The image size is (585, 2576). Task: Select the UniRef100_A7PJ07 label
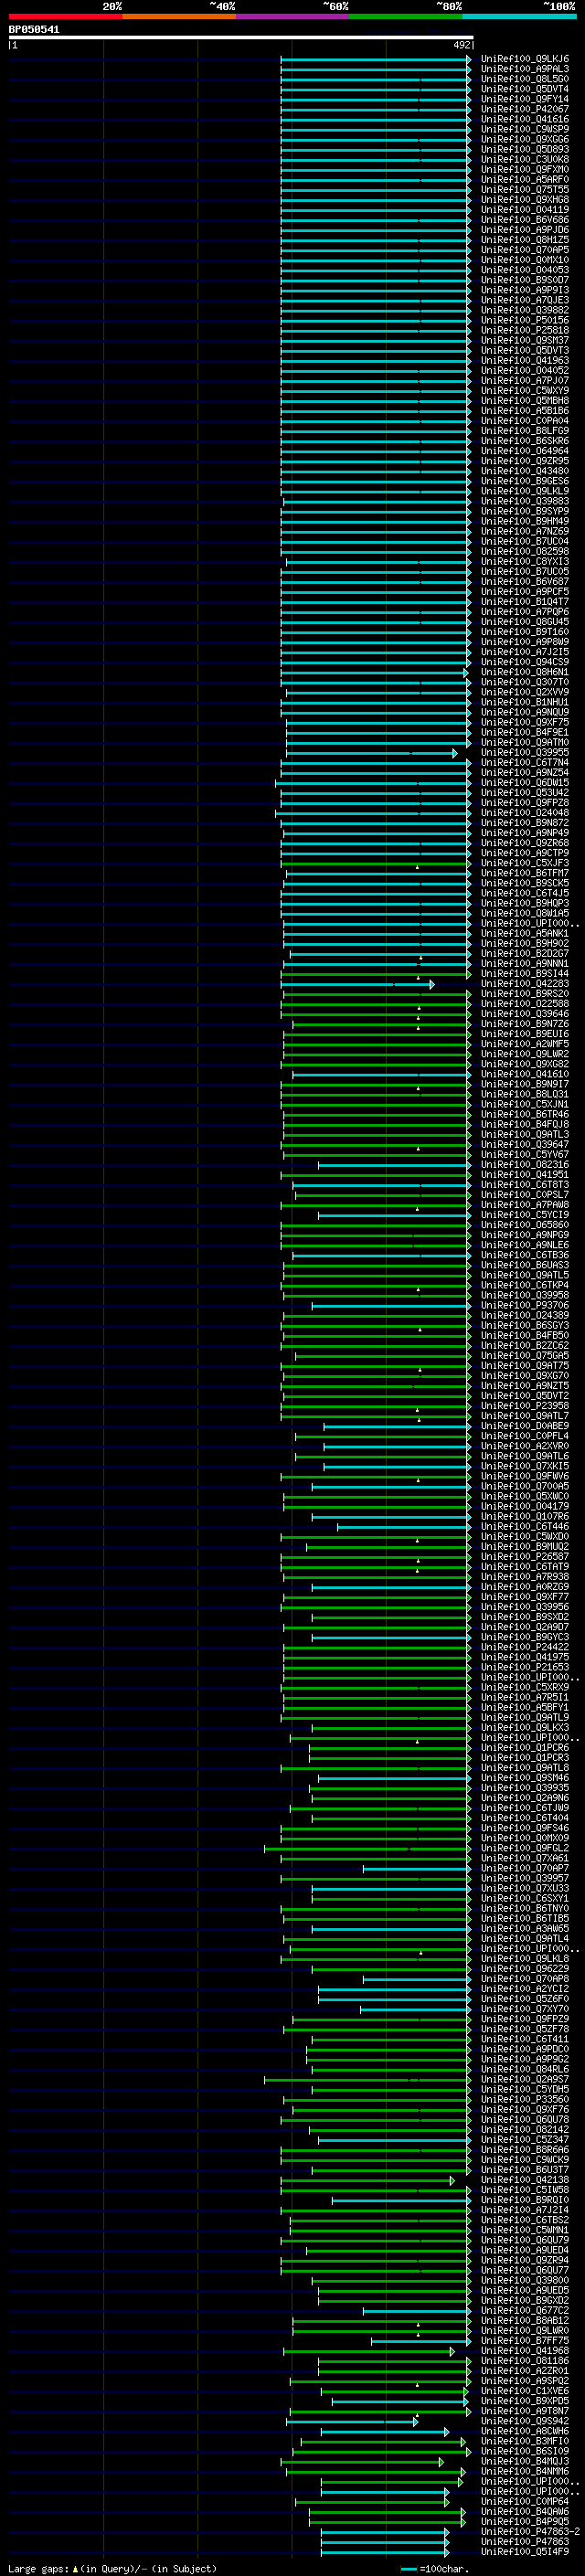click(x=525, y=380)
